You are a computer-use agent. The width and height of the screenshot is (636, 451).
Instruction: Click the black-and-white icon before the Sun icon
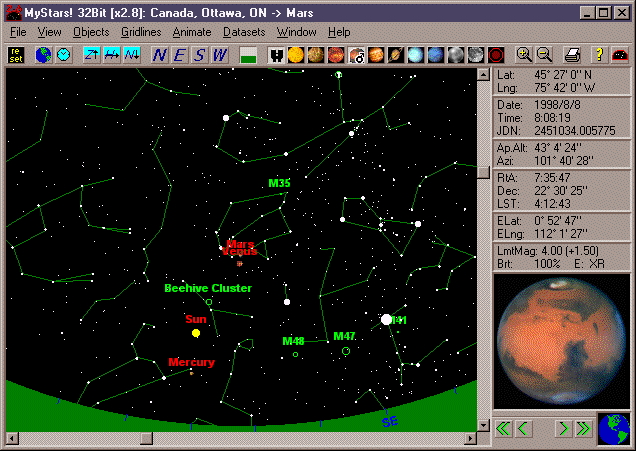point(276,55)
